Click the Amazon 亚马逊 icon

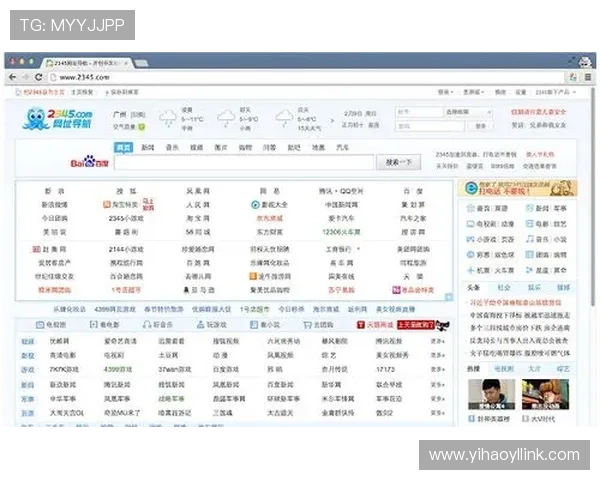[x=186, y=290]
